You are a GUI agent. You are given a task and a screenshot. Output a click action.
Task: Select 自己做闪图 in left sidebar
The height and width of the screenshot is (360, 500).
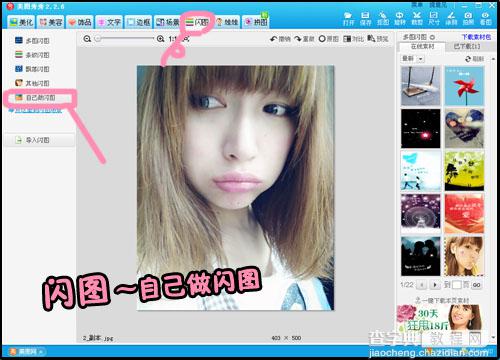tap(40, 98)
